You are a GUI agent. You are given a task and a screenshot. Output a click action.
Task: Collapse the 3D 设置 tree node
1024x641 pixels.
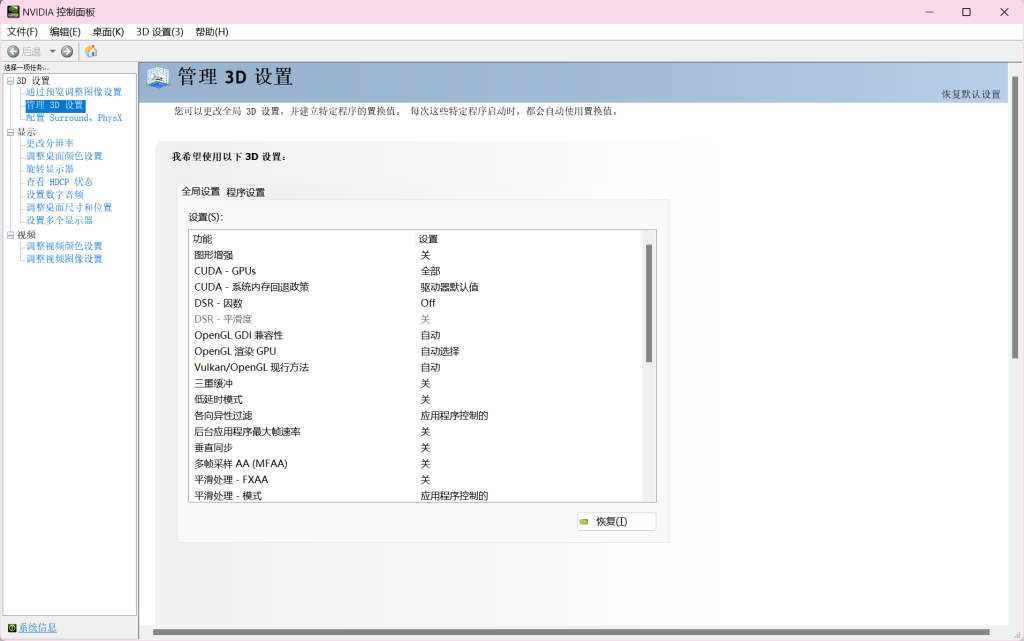click(10, 81)
